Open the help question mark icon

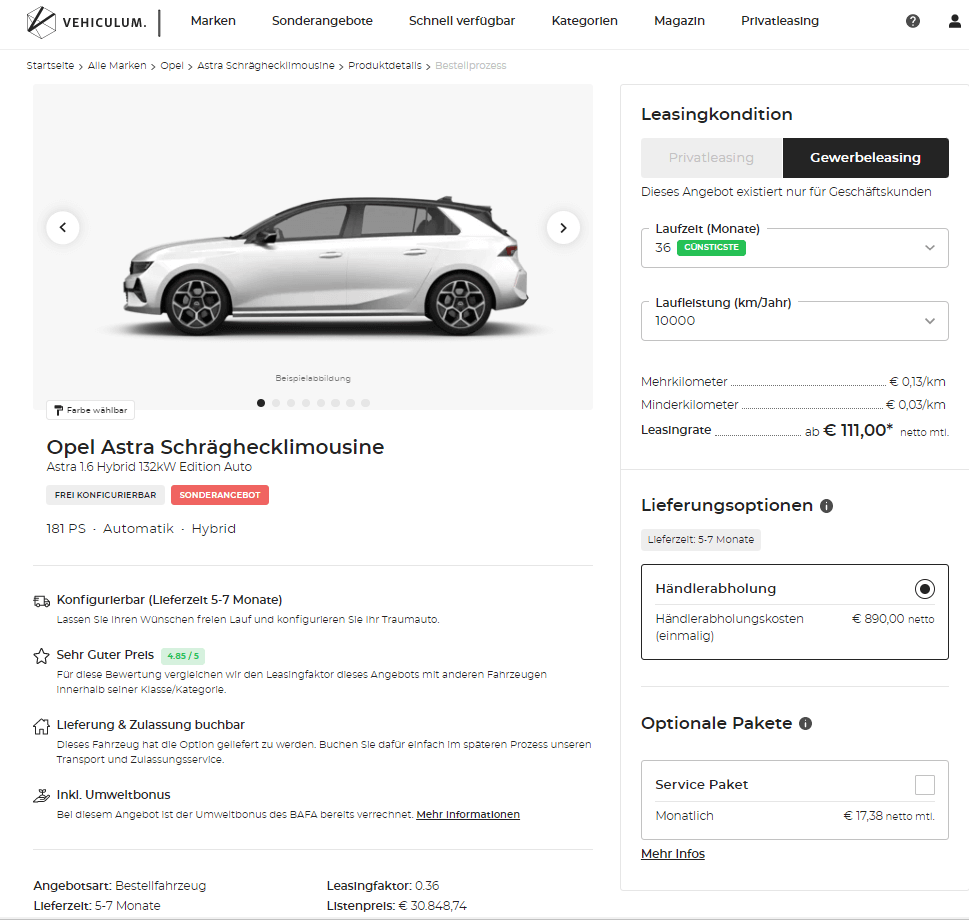click(913, 21)
